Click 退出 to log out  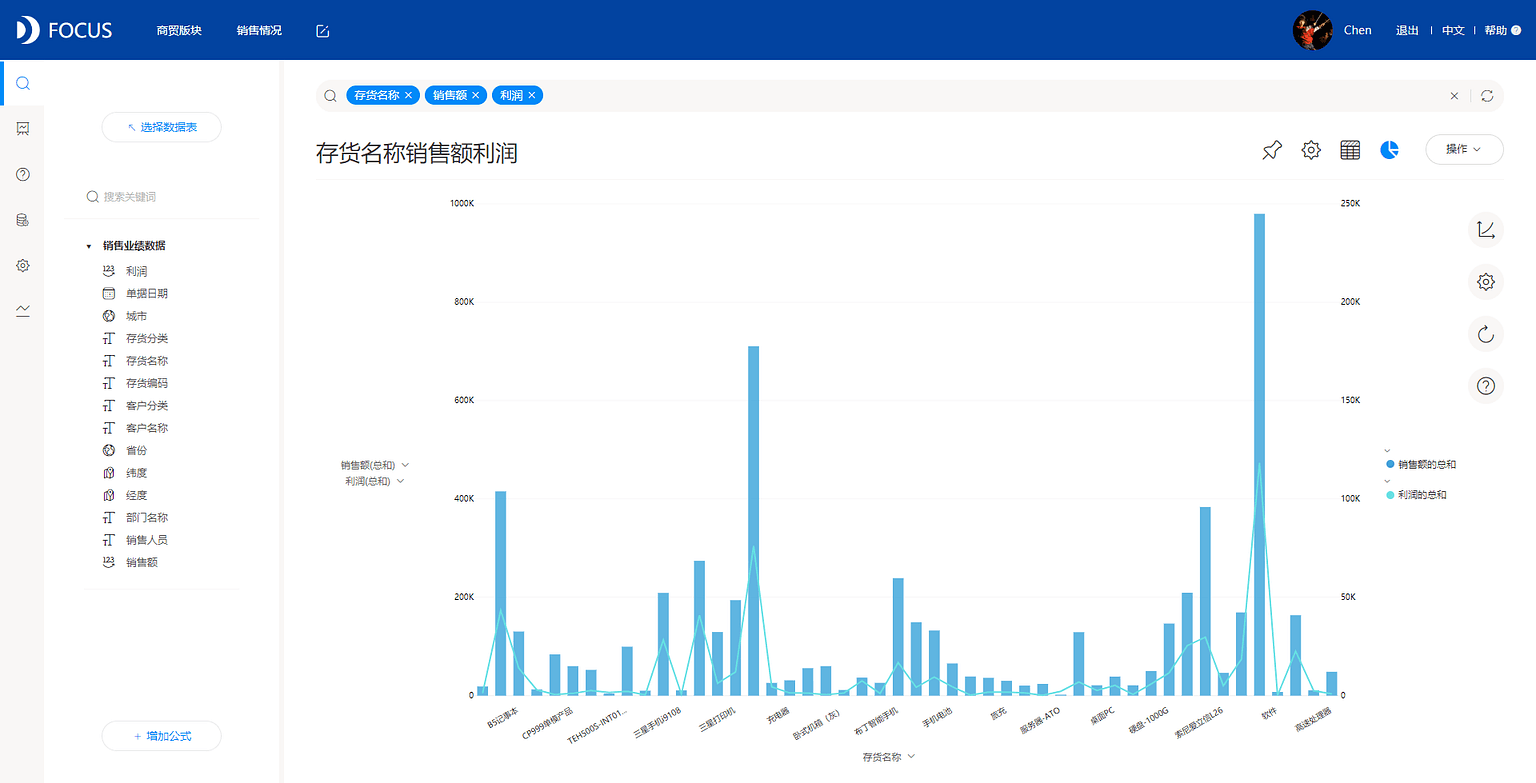pos(1407,31)
